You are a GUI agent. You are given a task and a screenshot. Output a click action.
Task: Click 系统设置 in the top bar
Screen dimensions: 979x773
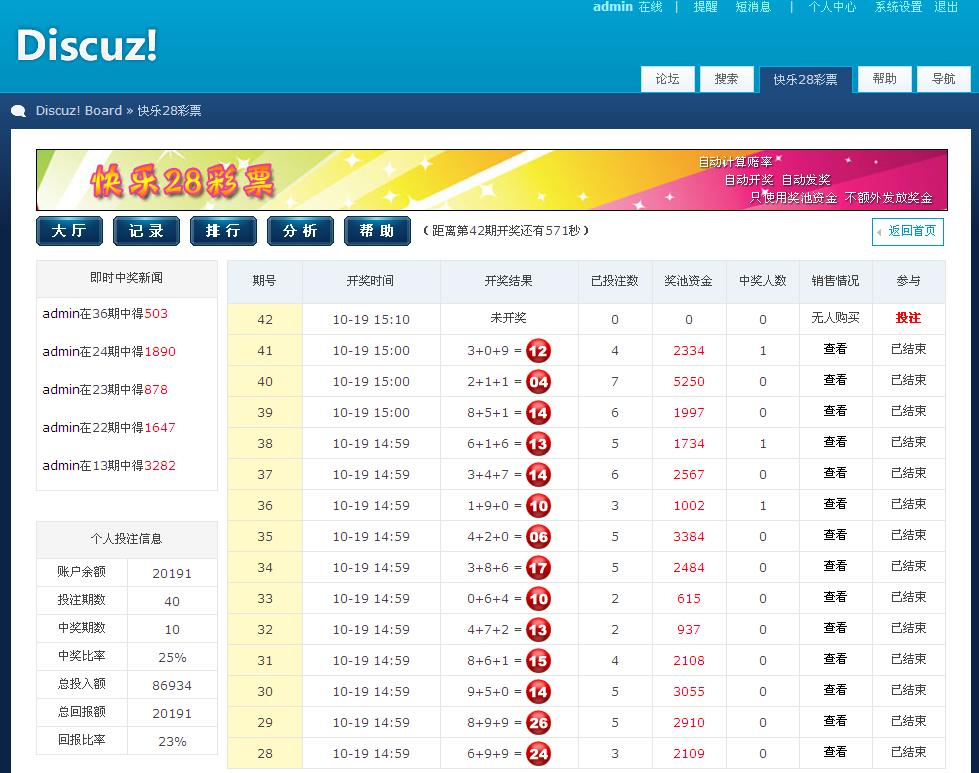tap(898, 7)
